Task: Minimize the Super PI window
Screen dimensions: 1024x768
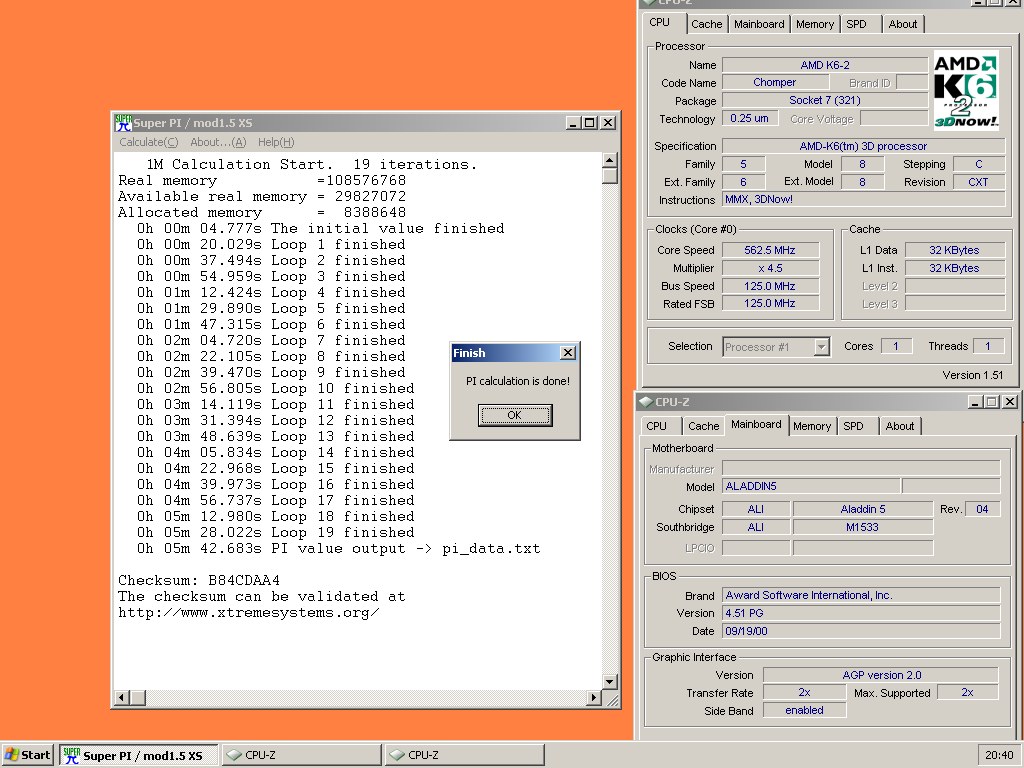Action: coord(573,122)
